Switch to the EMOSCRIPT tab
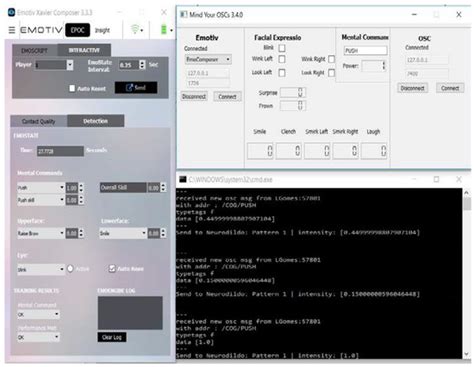 coord(35,51)
